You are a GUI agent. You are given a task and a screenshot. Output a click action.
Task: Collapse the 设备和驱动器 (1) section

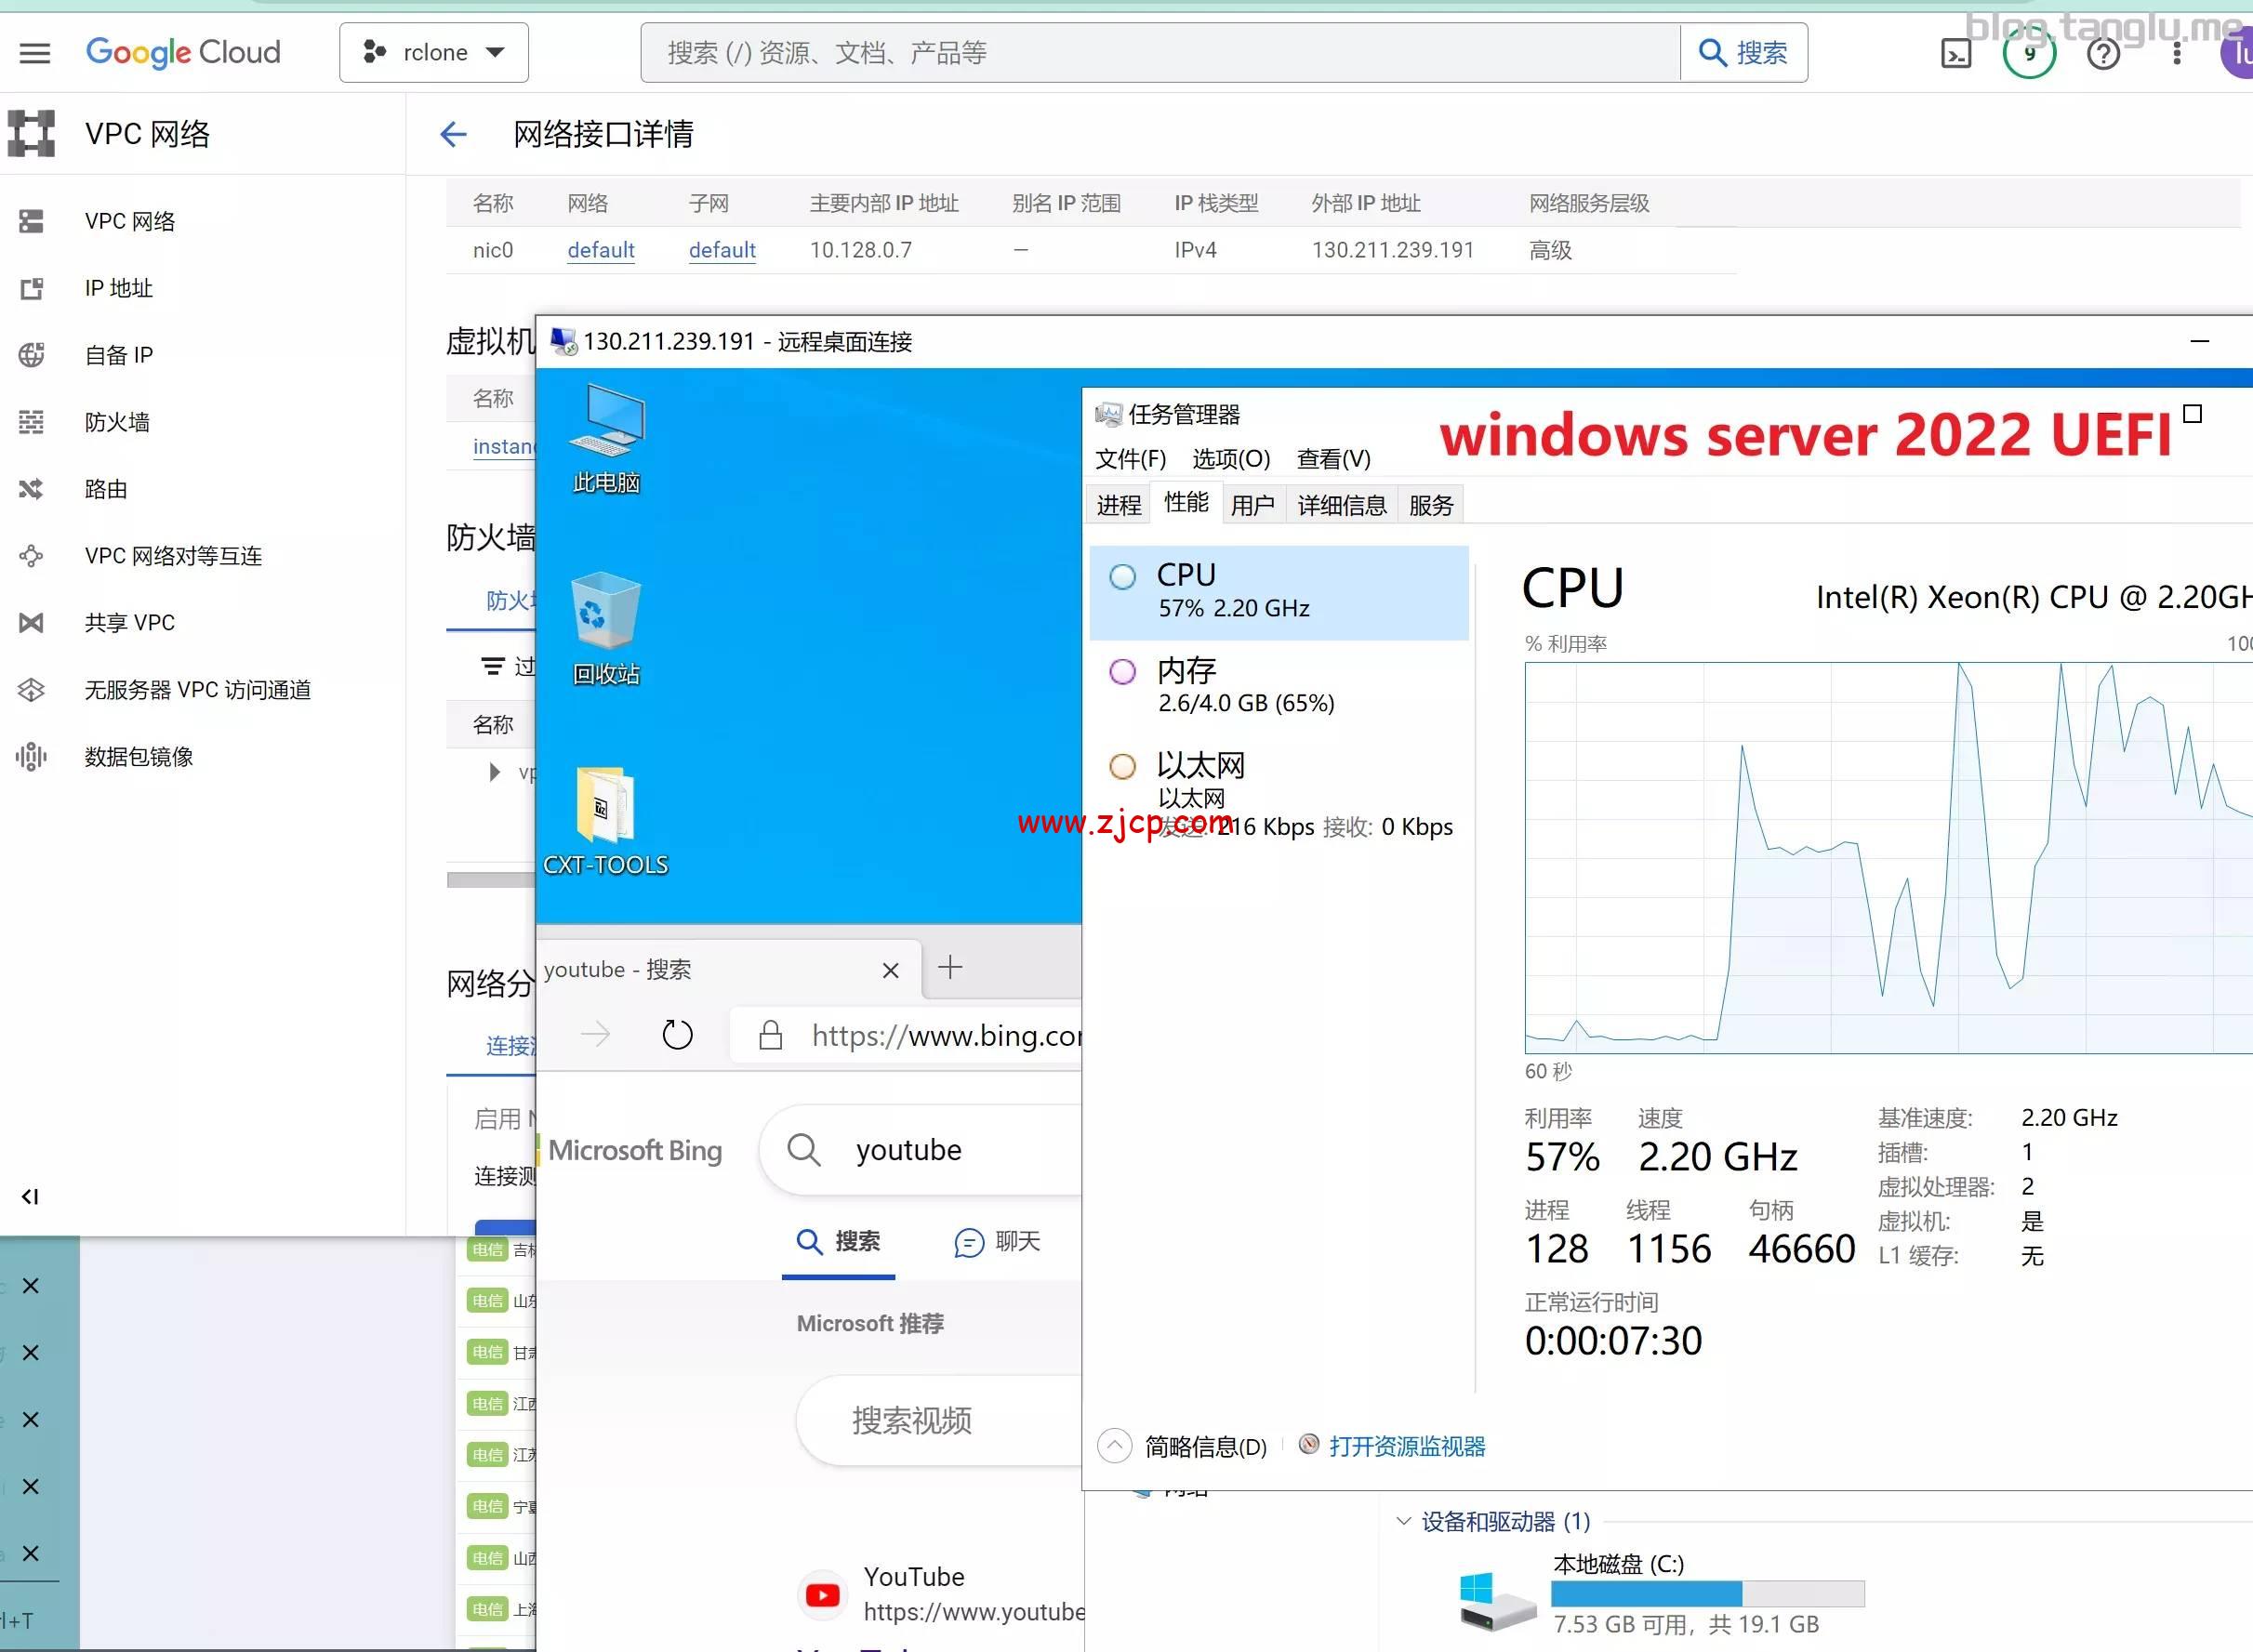[1404, 1521]
